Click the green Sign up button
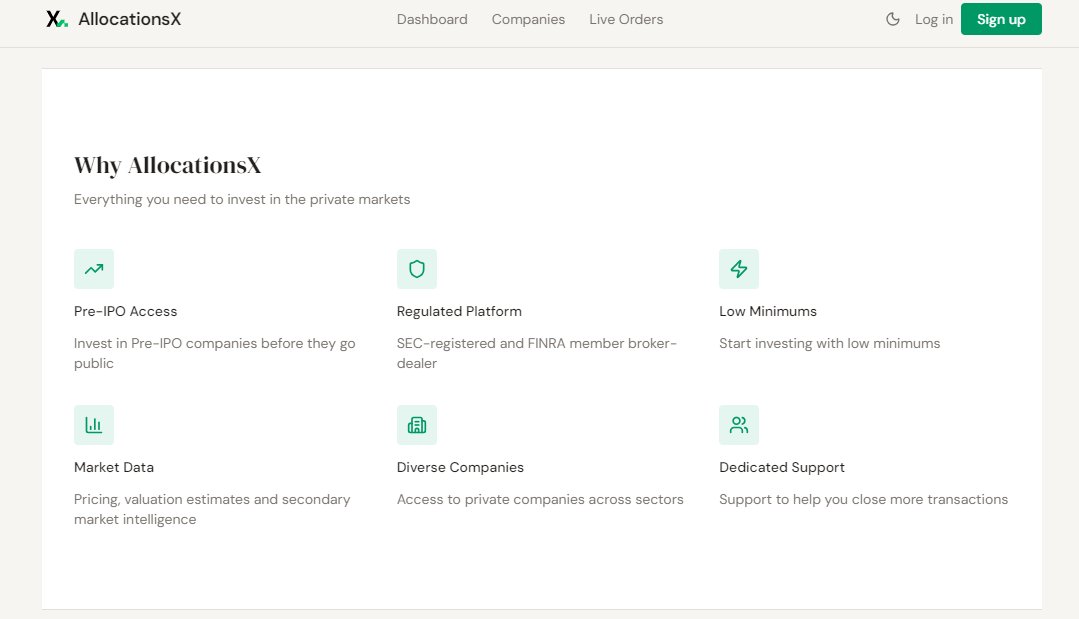The height and width of the screenshot is (619, 1079). 1001,19
